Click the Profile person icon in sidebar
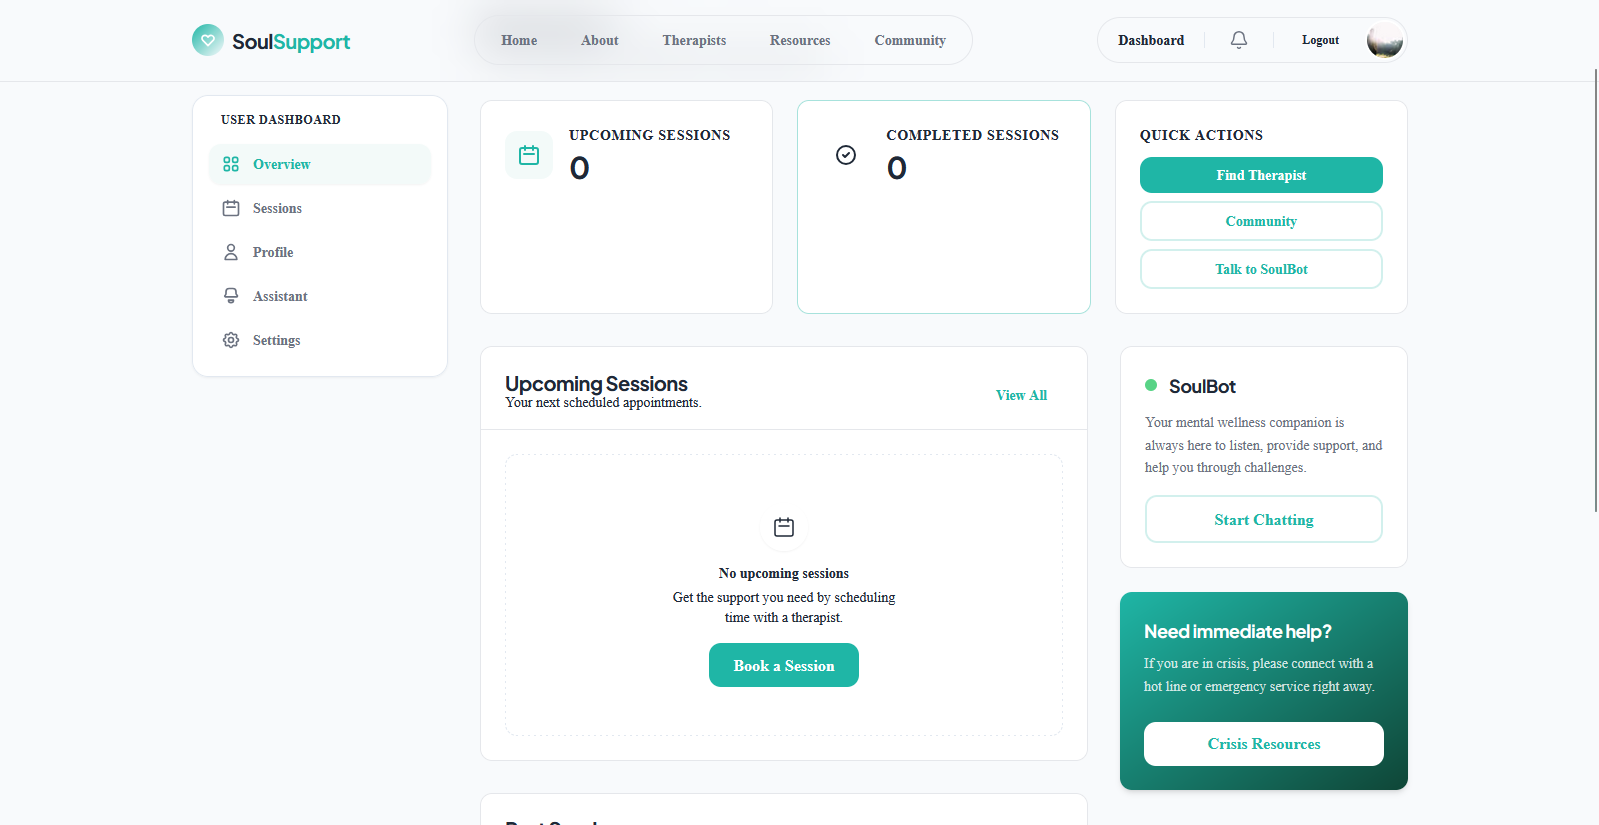Viewport: 1599px width, 825px height. tap(231, 252)
